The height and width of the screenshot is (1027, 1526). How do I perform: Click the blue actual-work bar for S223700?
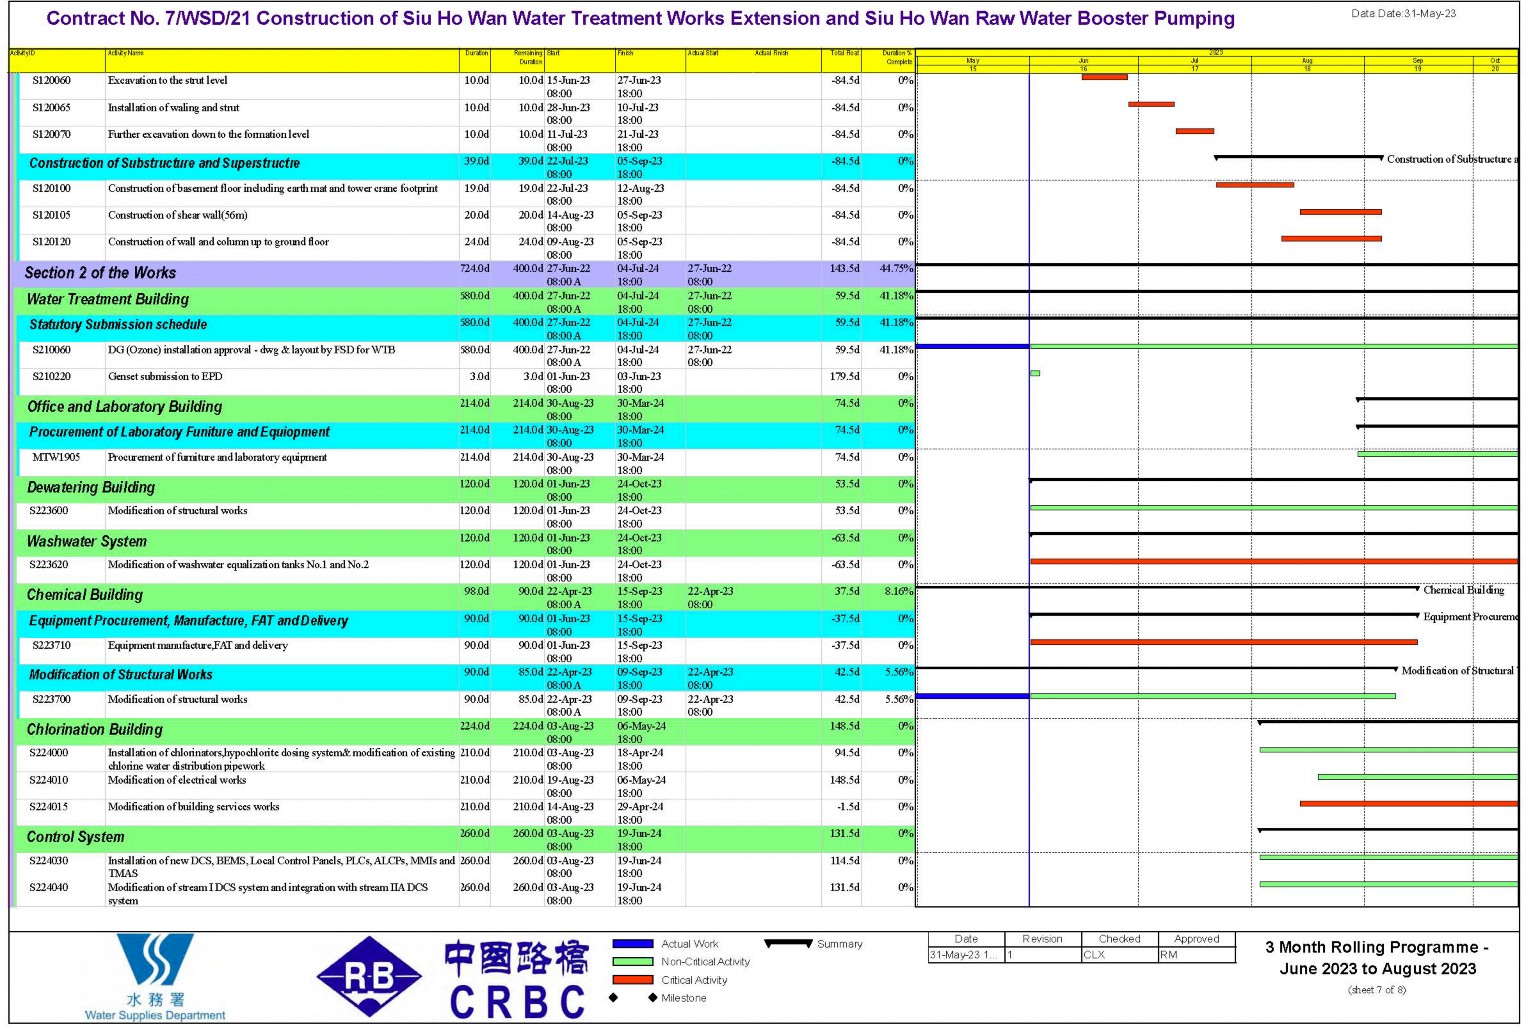pyautogui.click(x=973, y=696)
